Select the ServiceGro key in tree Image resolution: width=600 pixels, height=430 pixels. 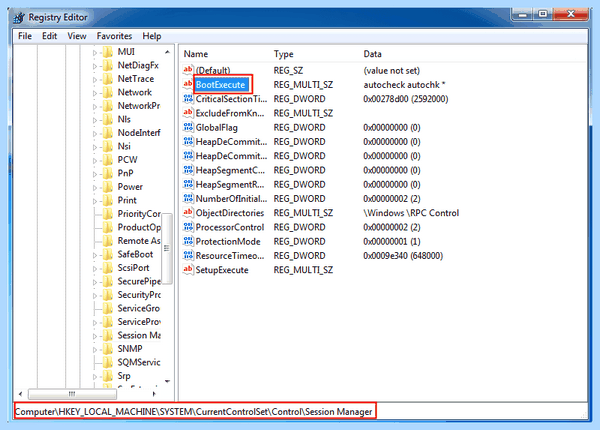coord(139,308)
